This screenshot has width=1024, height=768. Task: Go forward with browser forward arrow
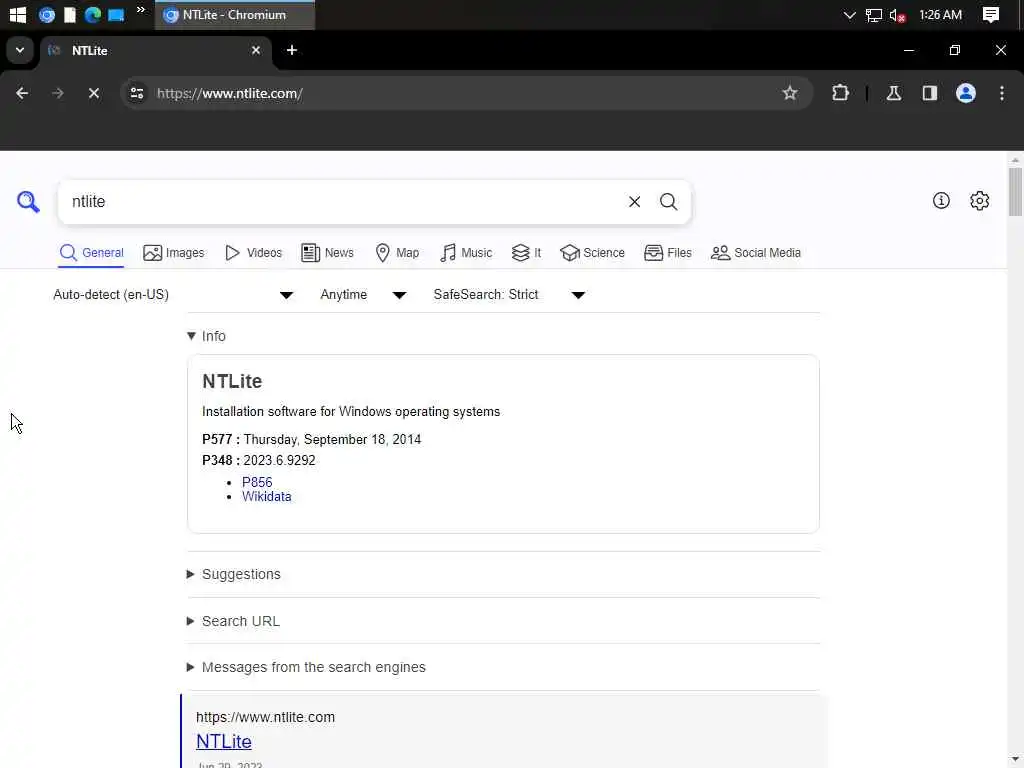tap(57, 93)
